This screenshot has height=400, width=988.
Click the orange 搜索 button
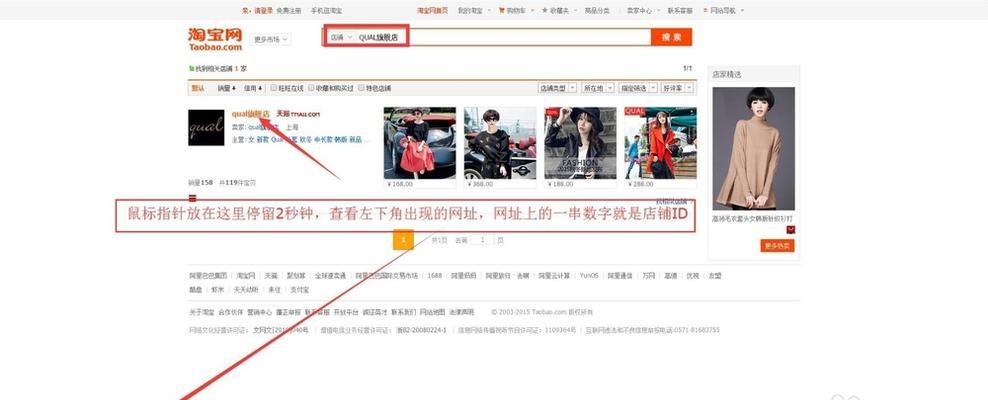(671, 37)
